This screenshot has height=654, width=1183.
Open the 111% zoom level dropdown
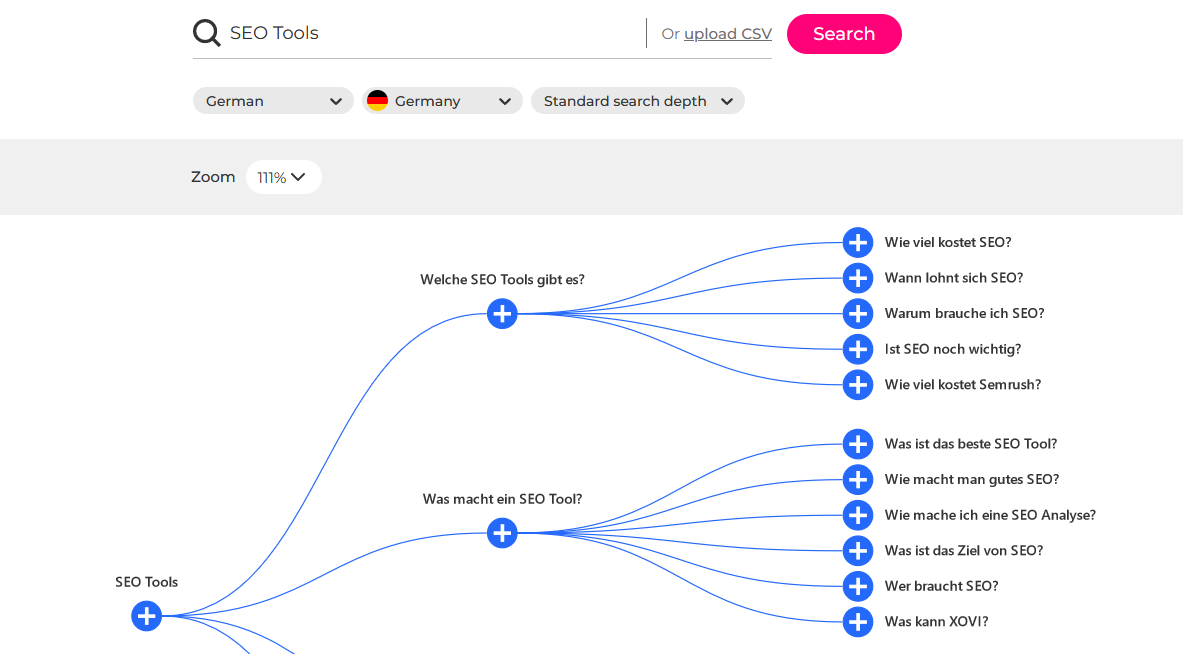pyautogui.click(x=284, y=177)
